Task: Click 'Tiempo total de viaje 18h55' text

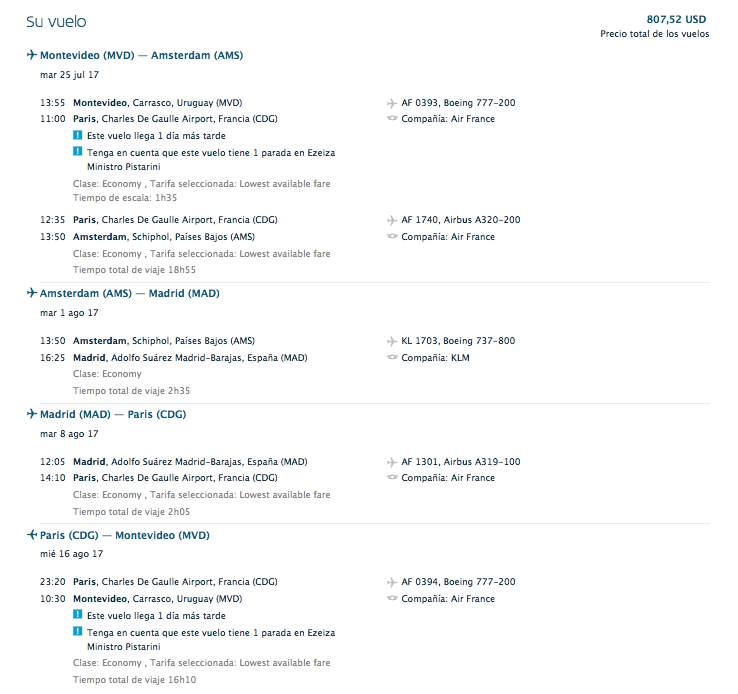Action: click(134, 270)
